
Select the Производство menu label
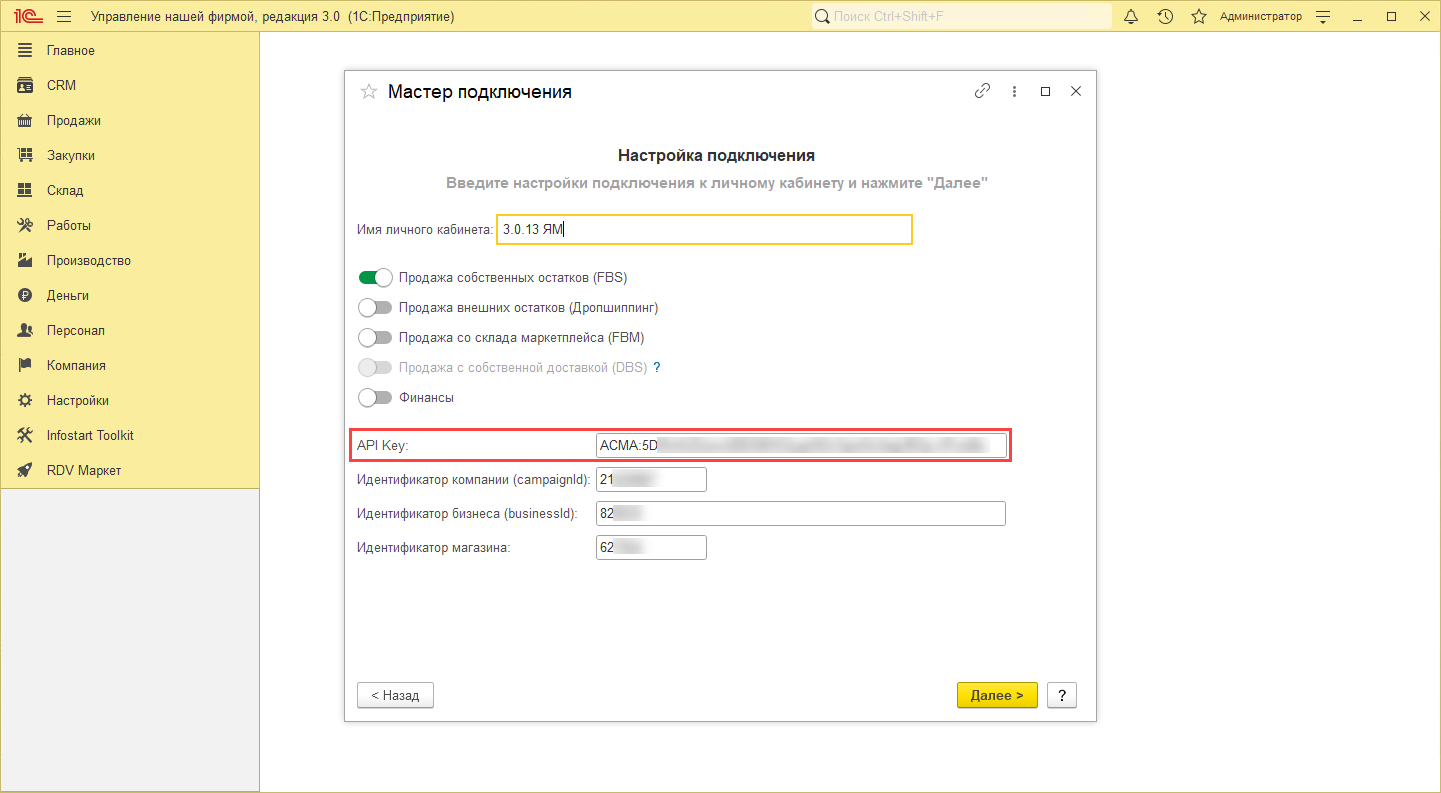point(89,260)
